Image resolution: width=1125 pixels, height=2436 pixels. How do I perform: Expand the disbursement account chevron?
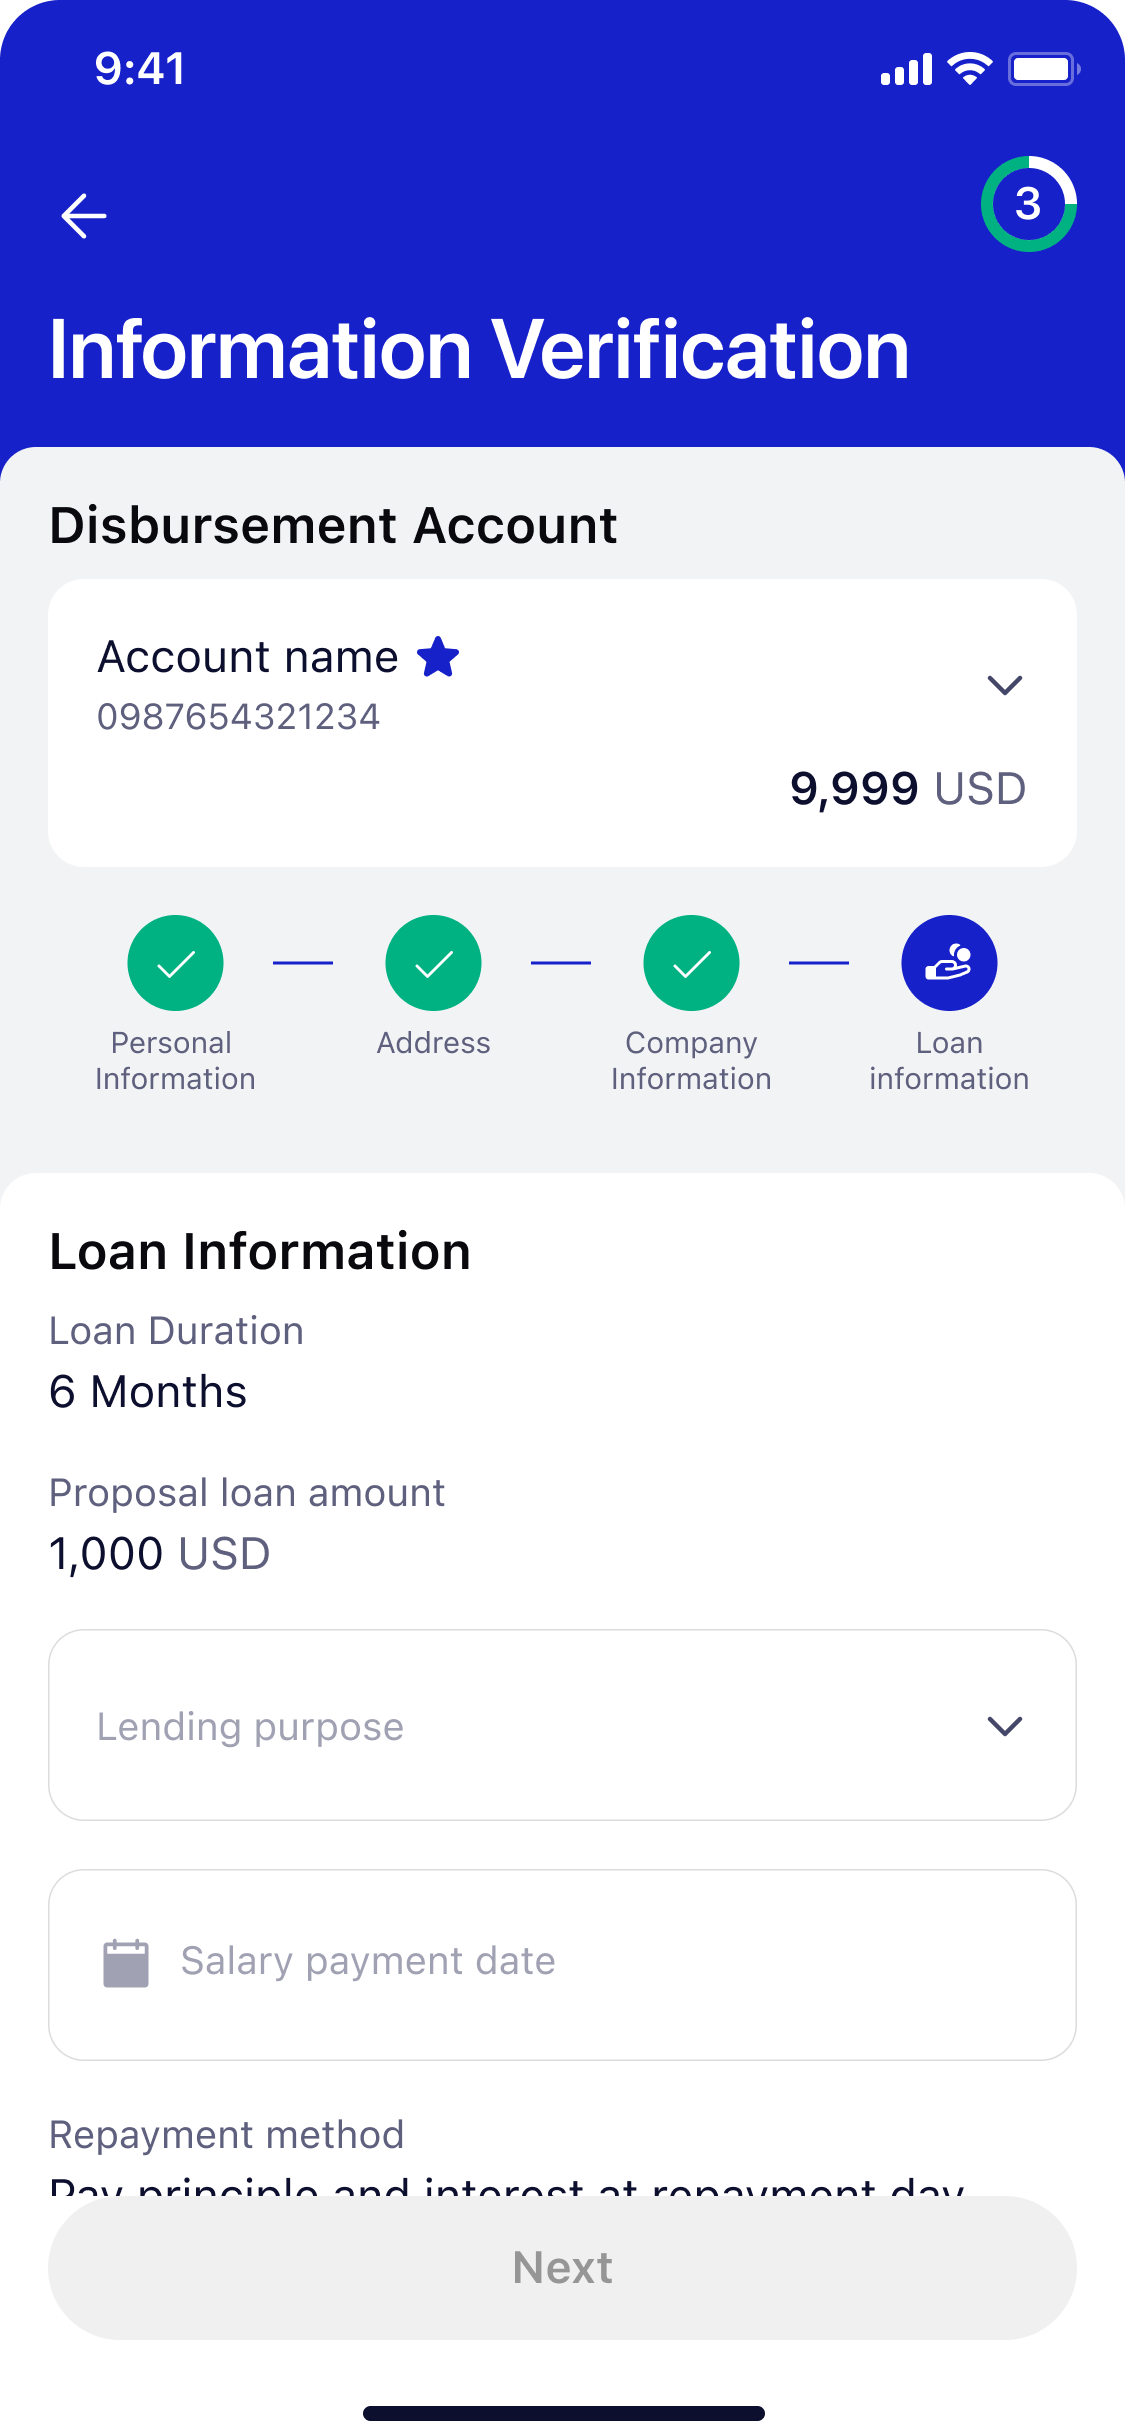pyautogui.click(x=1004, y=685)
